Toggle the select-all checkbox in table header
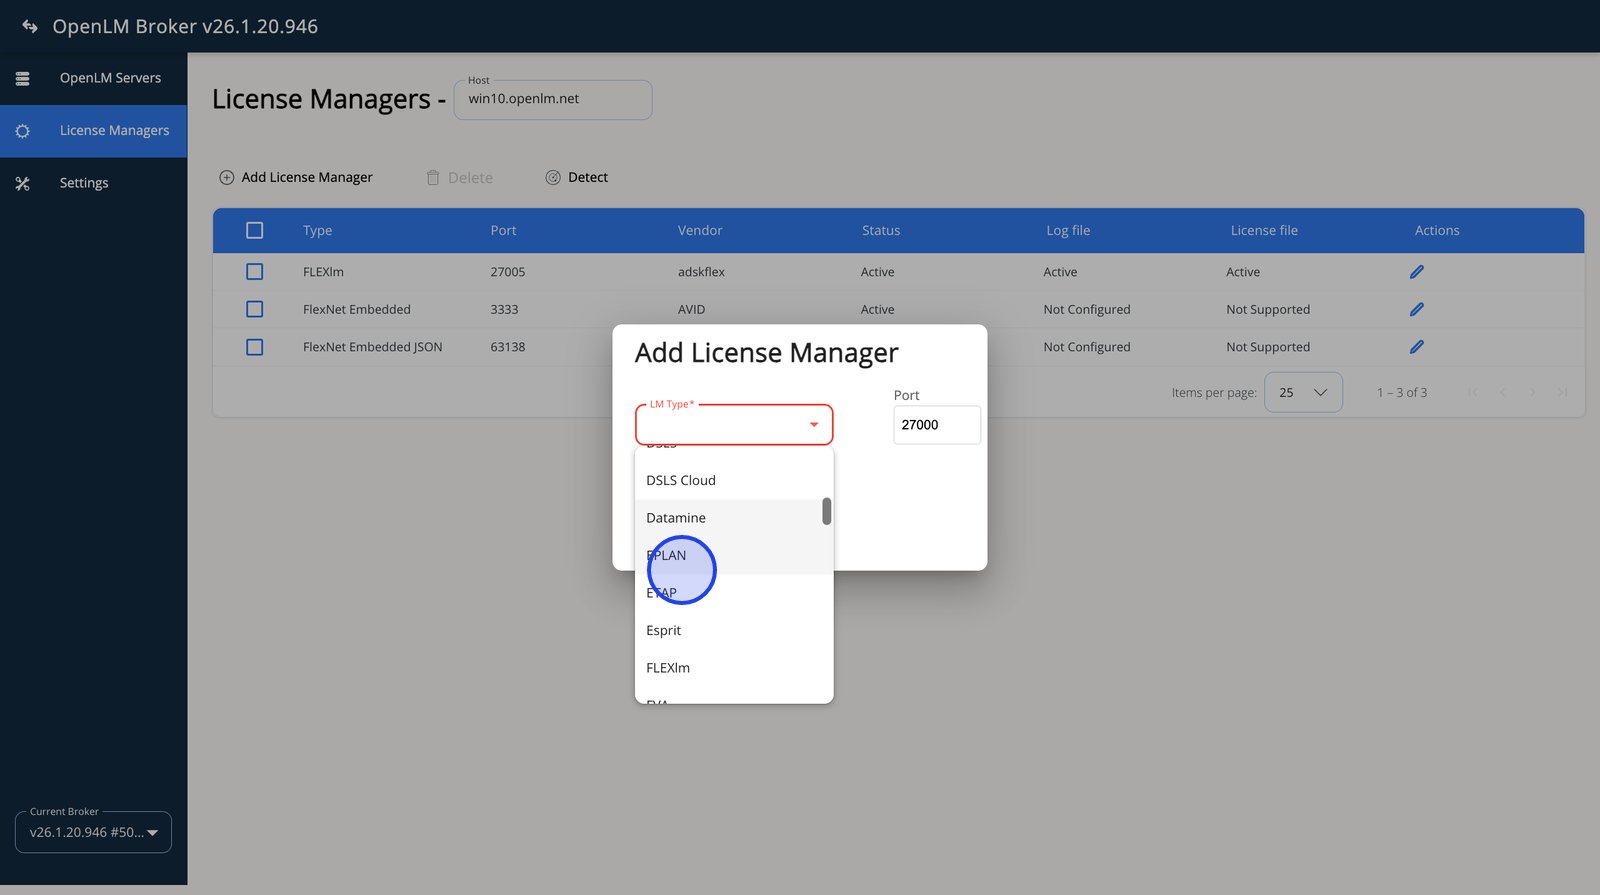1600x895 pixels. coord(255,231)
